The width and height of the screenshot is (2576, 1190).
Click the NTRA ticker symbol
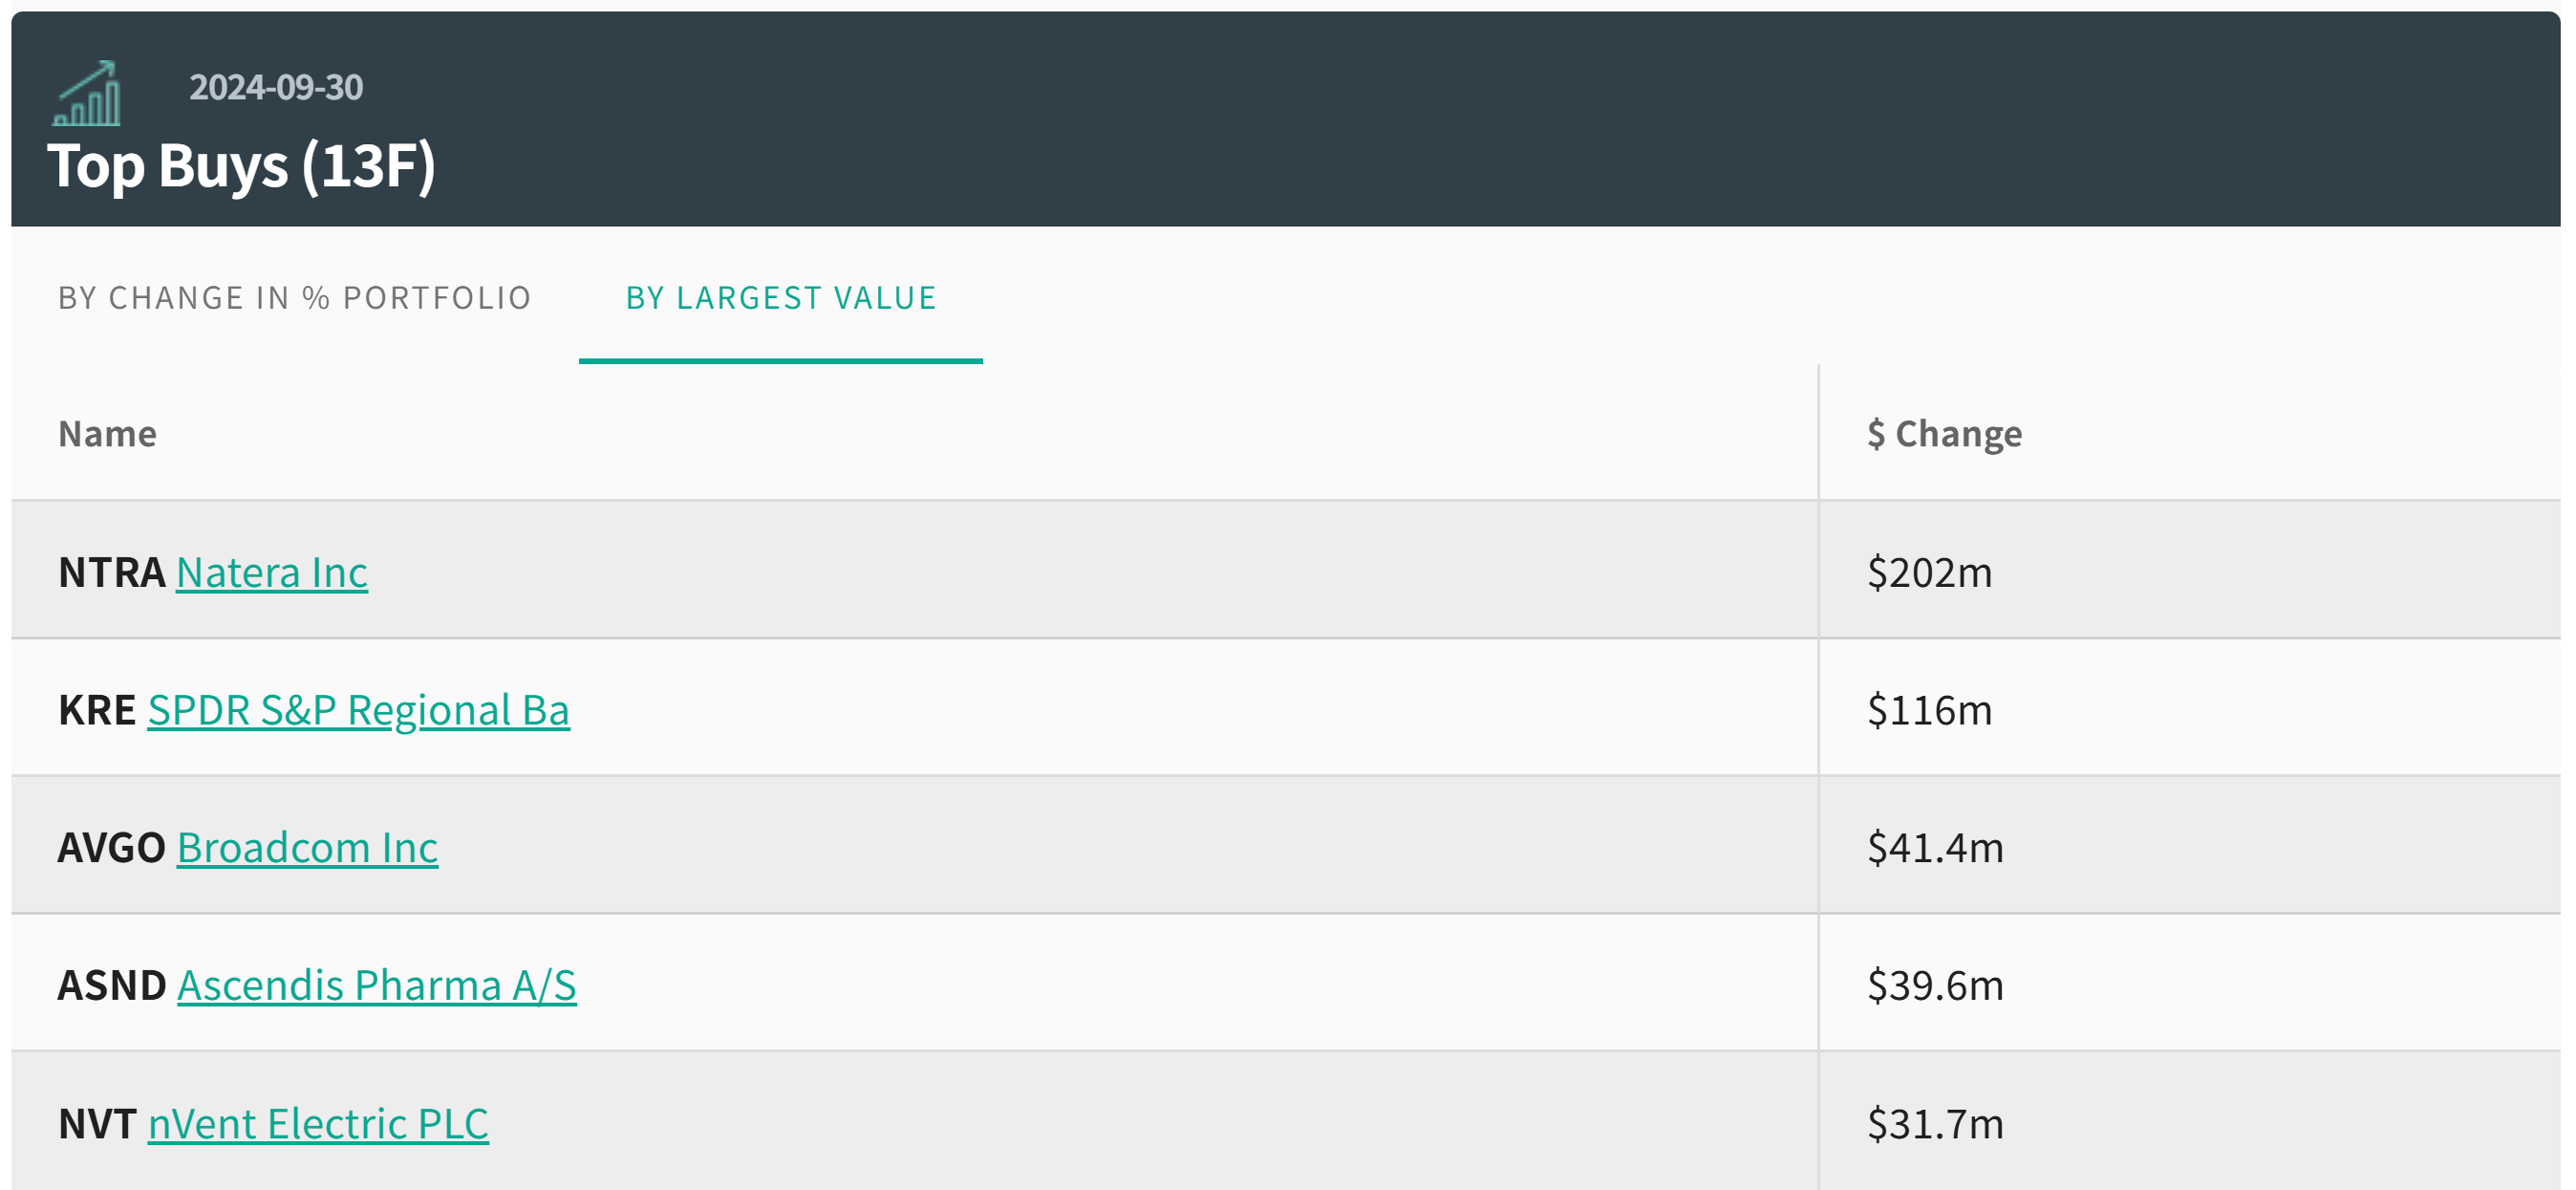point(111,573)
